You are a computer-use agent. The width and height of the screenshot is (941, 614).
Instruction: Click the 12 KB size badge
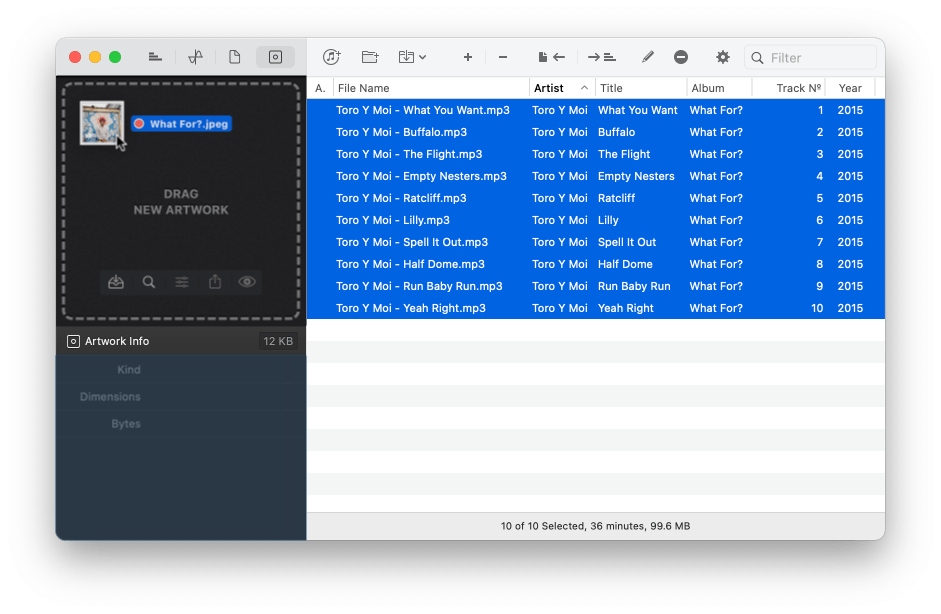[x=278, y=342]
